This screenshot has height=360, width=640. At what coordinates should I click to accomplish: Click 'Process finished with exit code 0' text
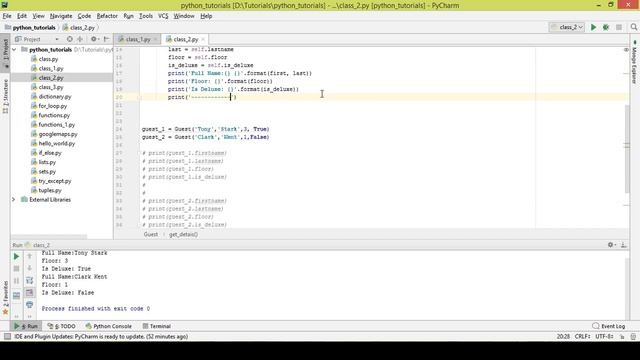(96, 309)
